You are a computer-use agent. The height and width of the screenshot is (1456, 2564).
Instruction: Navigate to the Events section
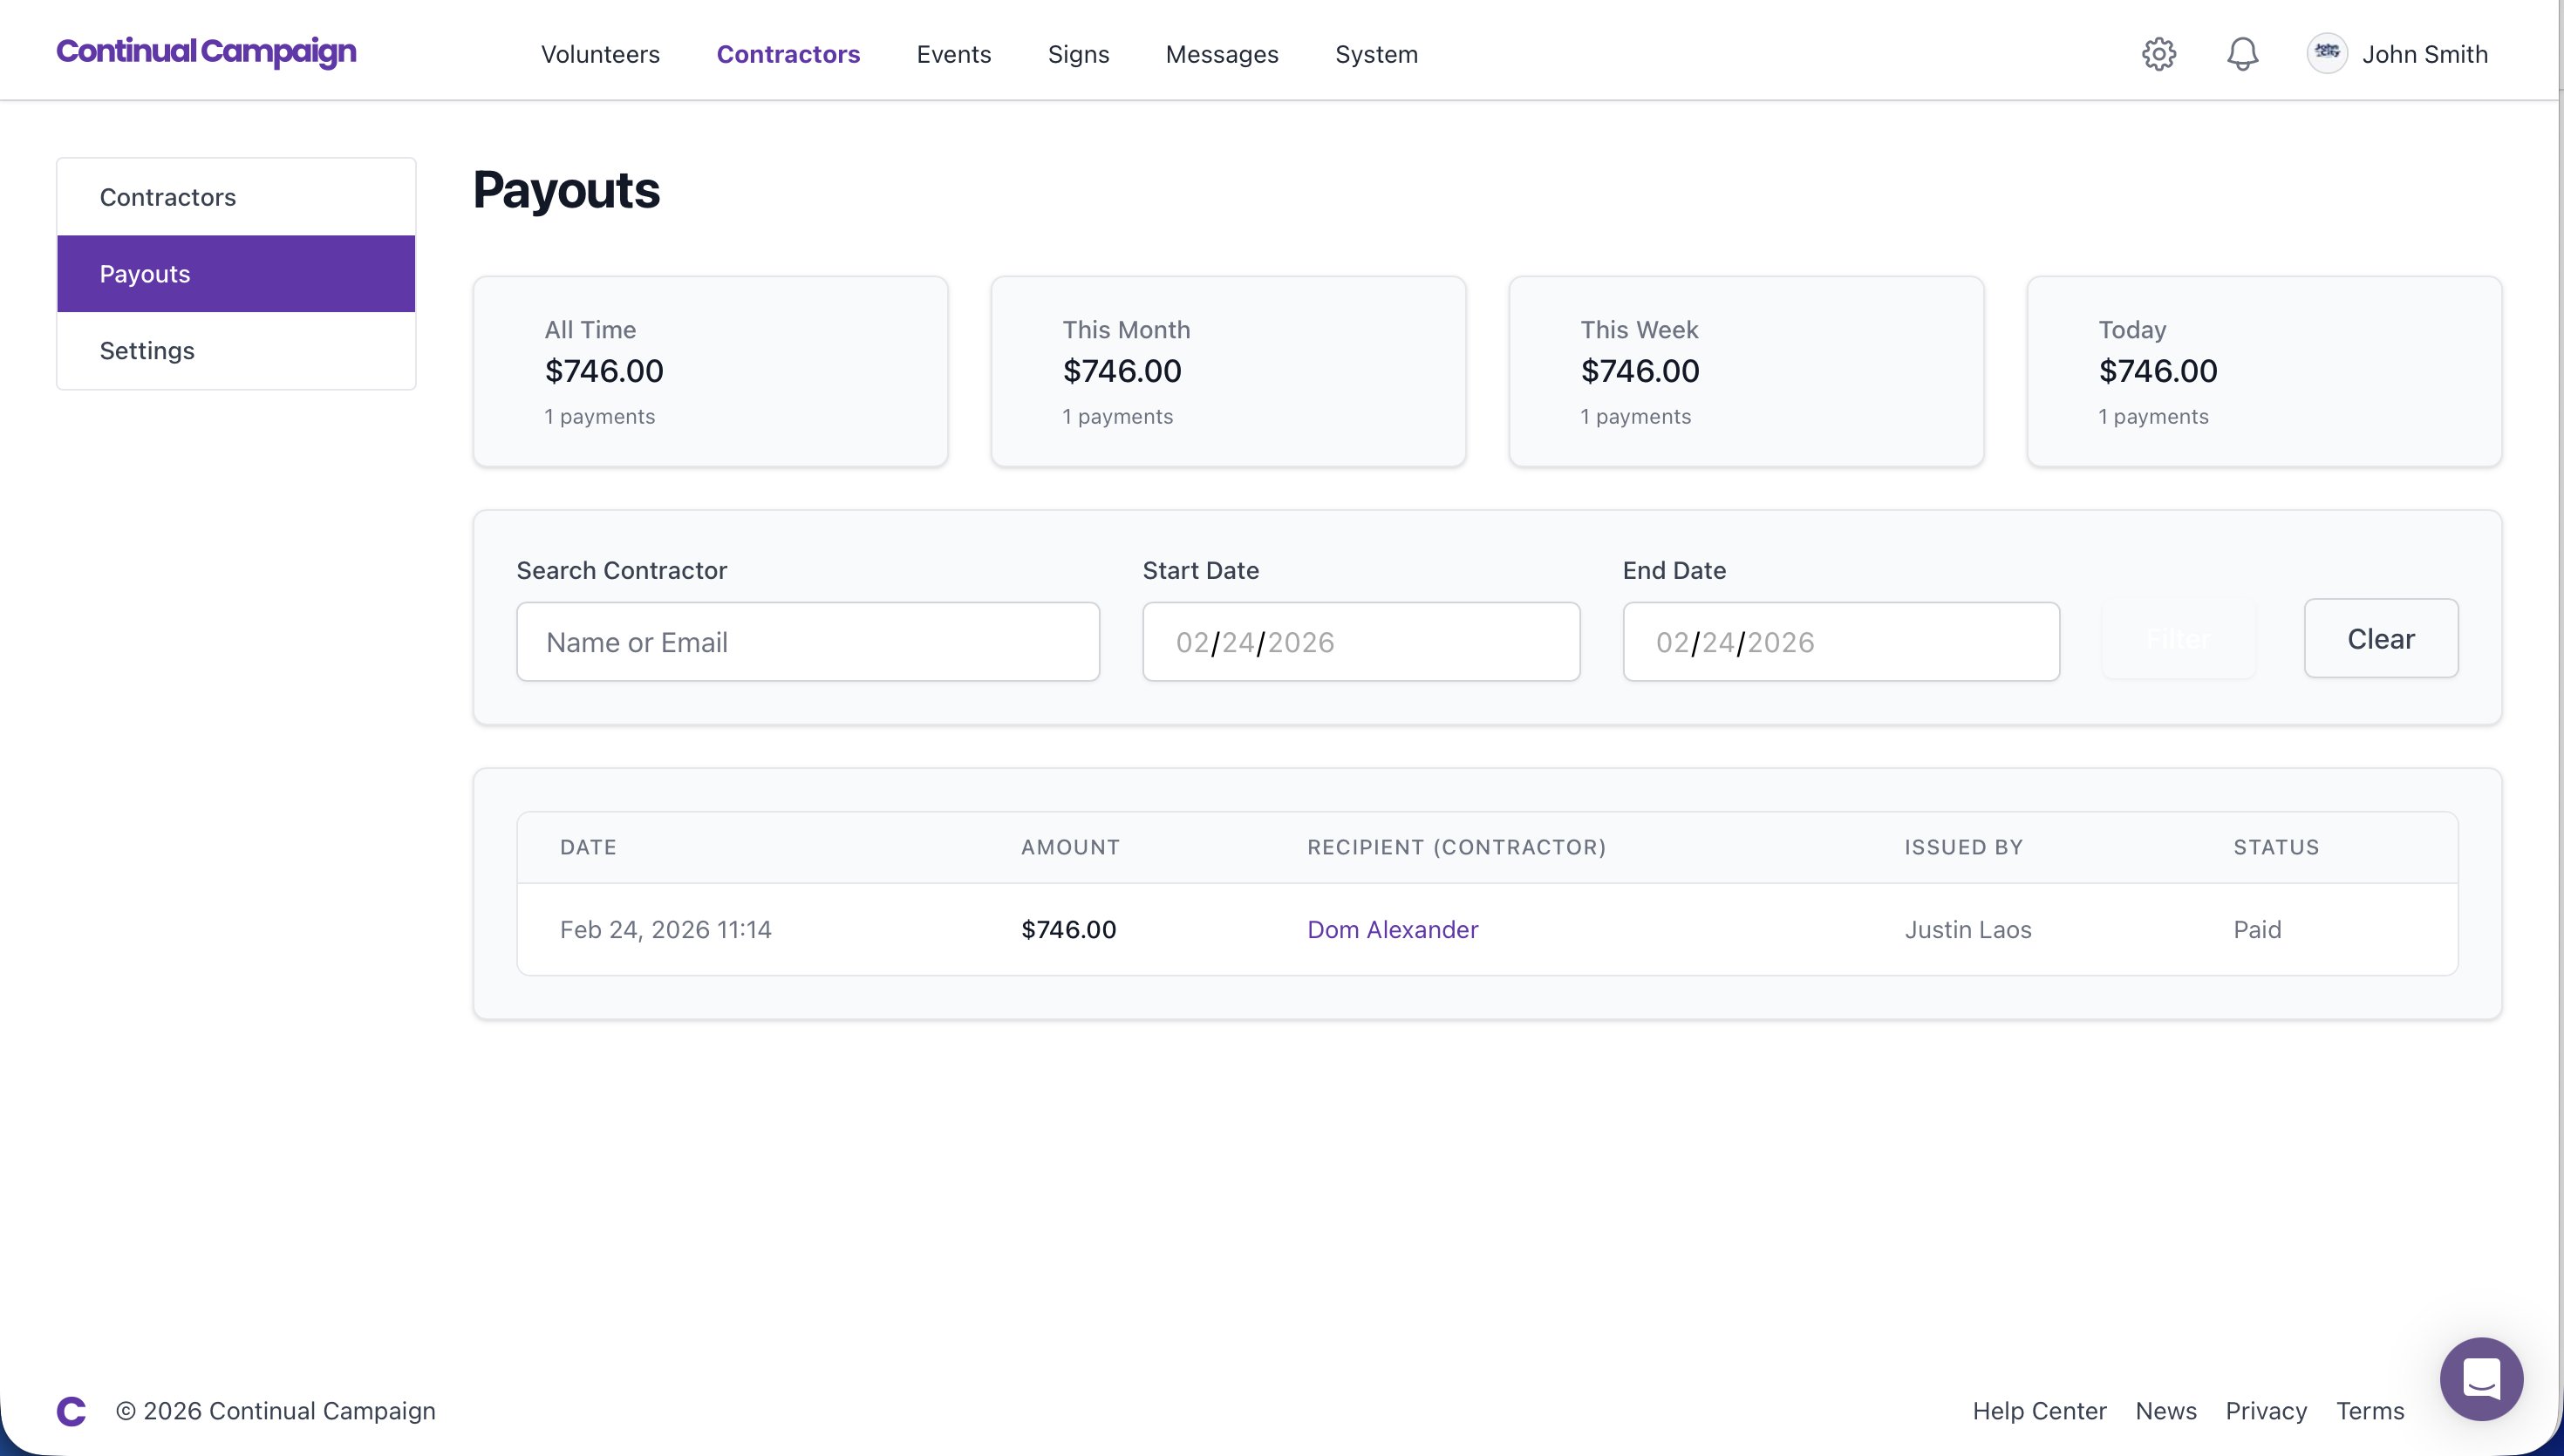click(953, 54)
